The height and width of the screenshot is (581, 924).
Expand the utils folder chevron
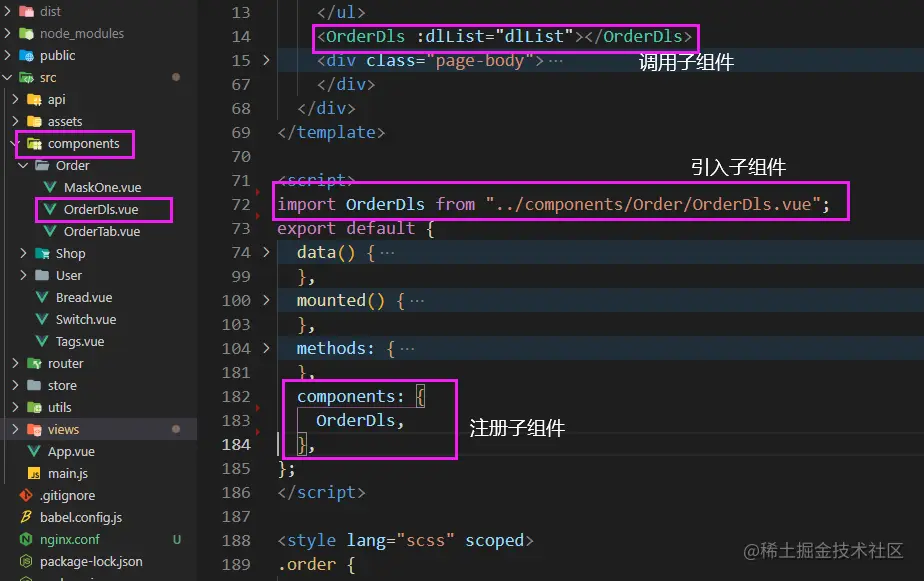pos(16,407)
